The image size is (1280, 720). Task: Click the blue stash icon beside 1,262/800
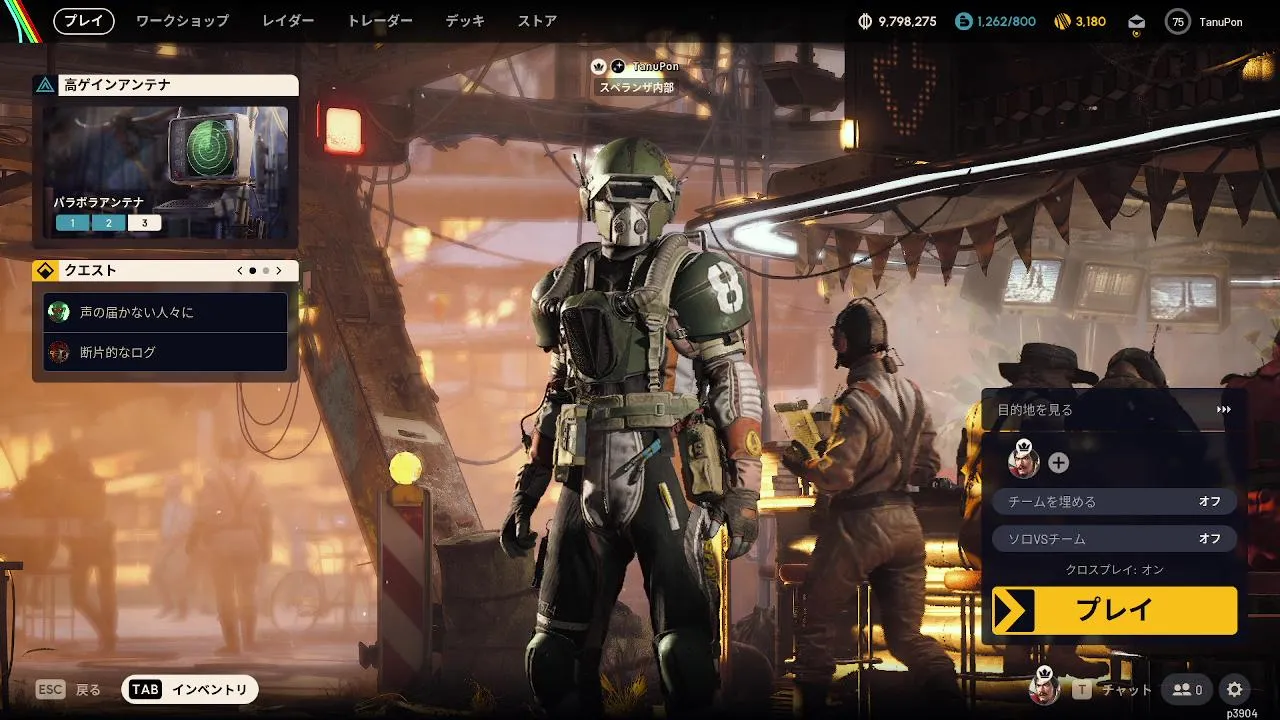point(963,21)
